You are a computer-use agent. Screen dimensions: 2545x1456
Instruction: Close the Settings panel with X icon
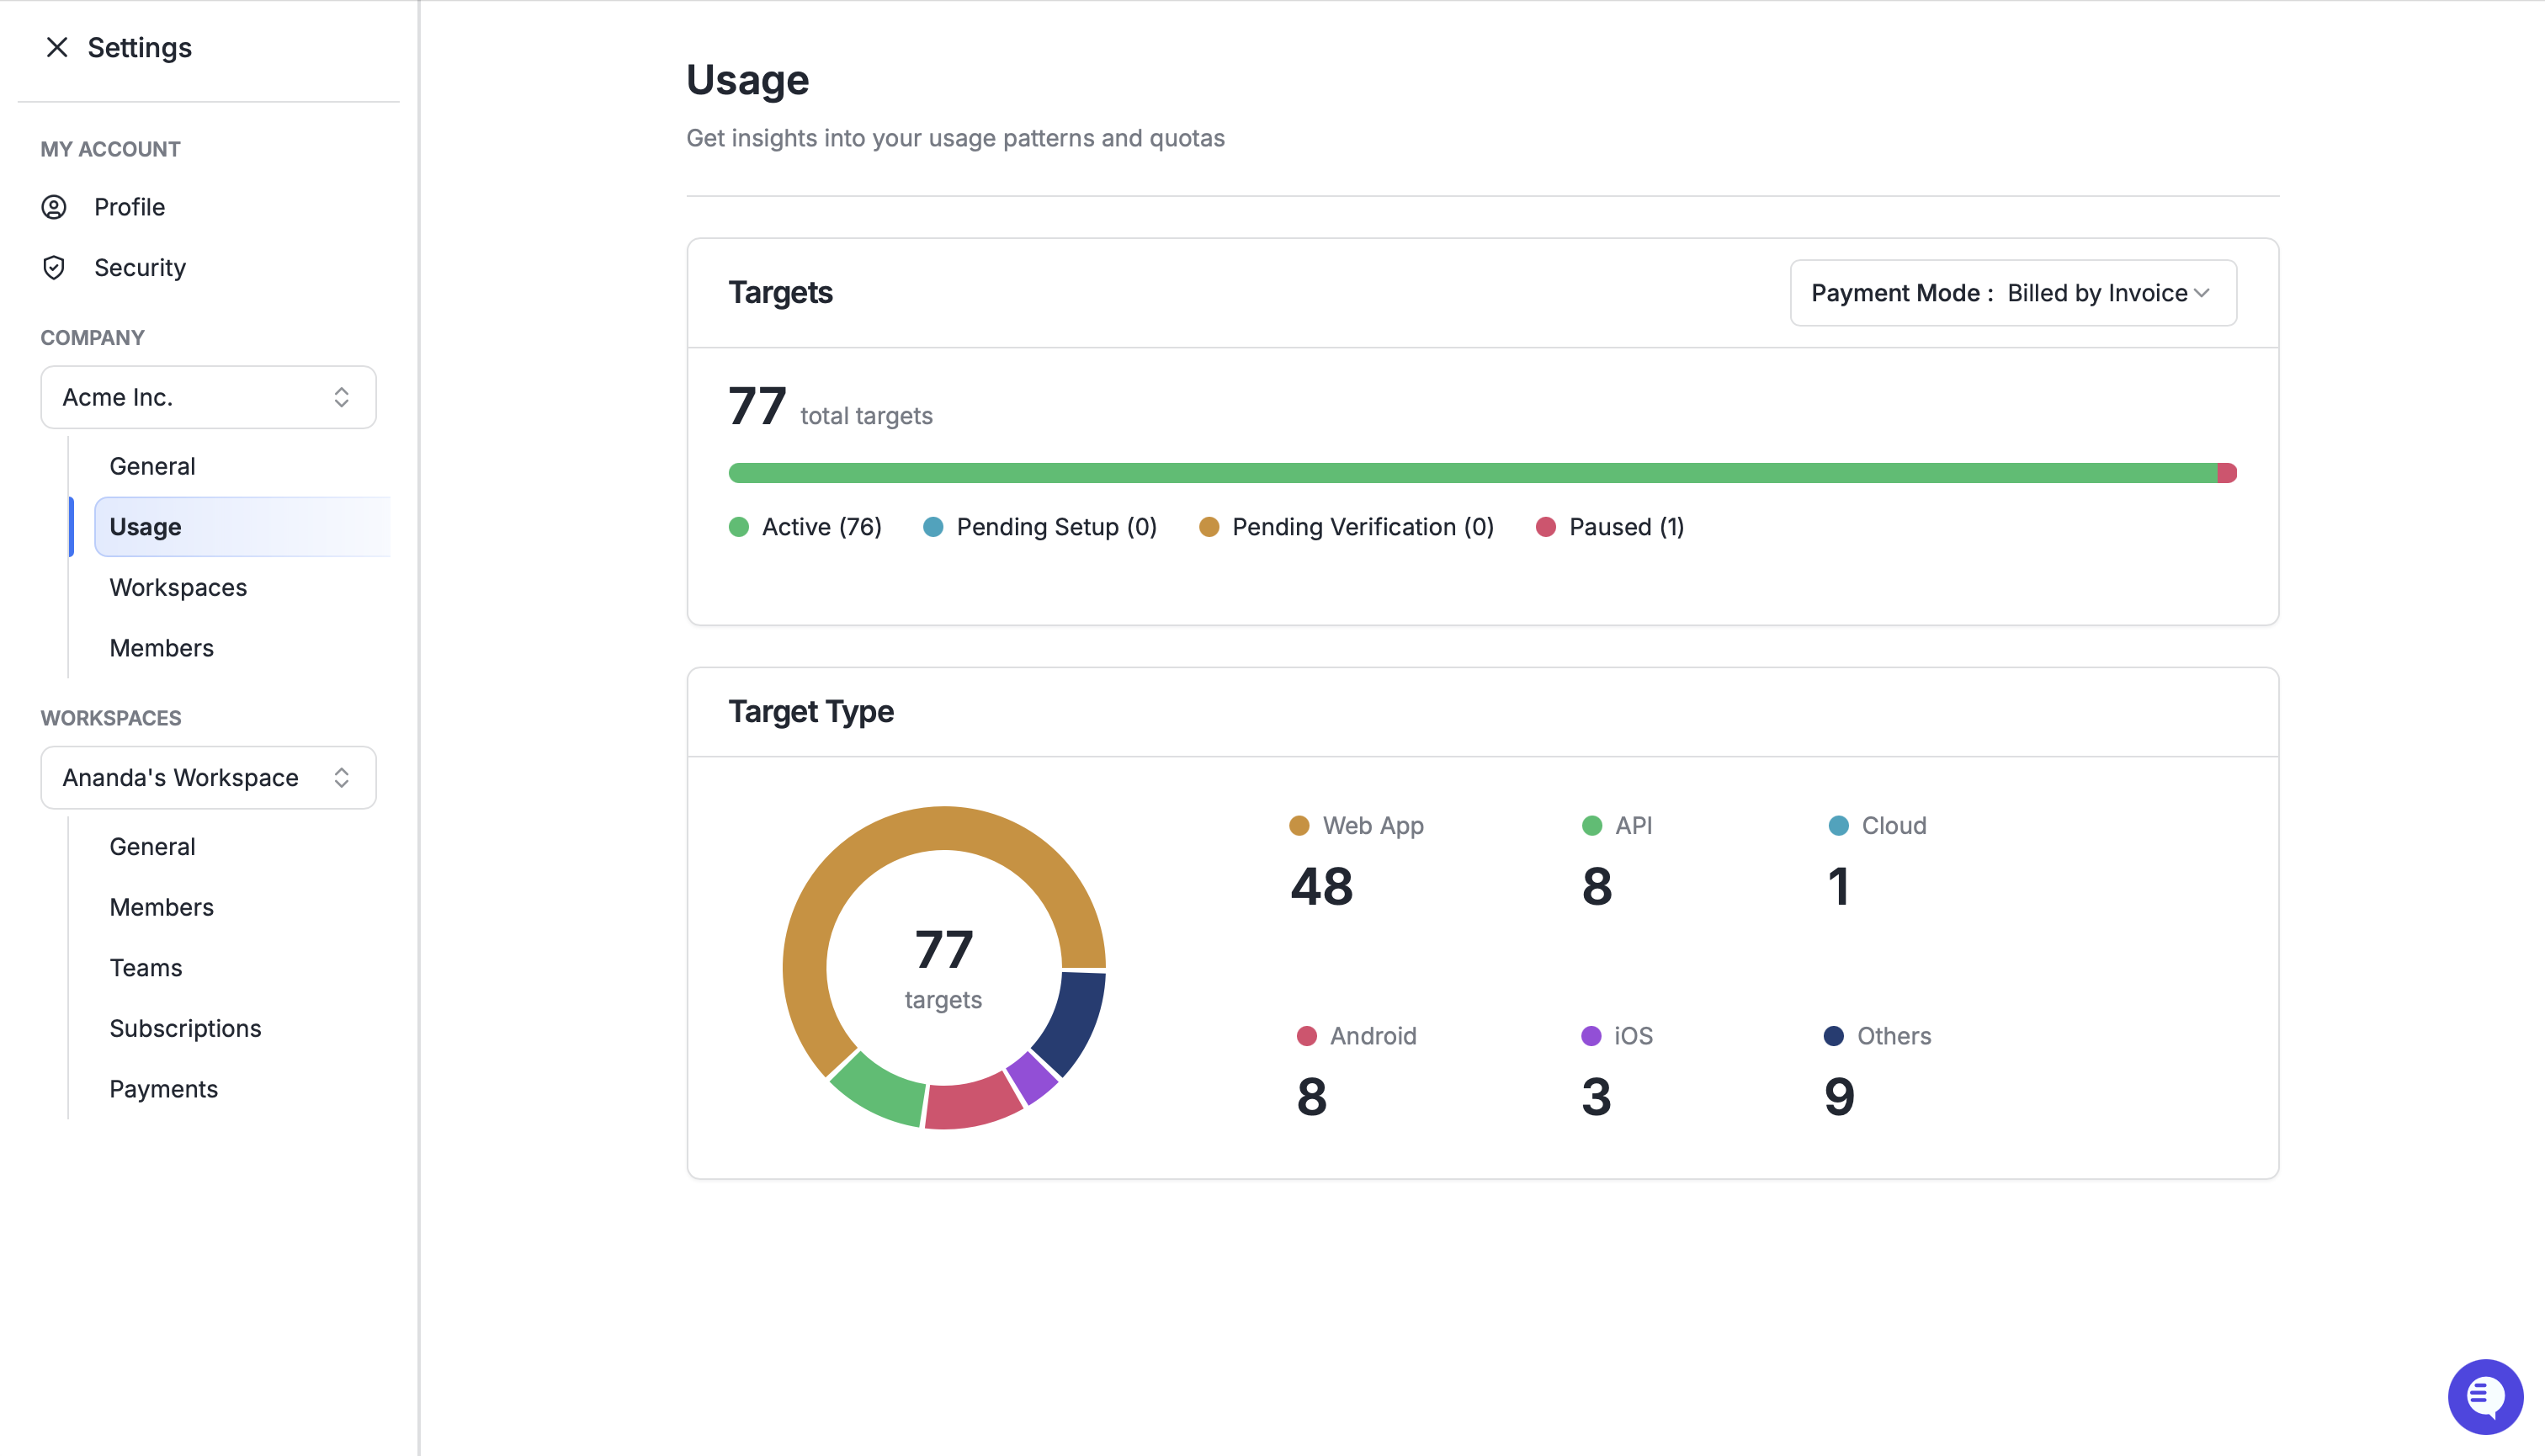[57, 47]
